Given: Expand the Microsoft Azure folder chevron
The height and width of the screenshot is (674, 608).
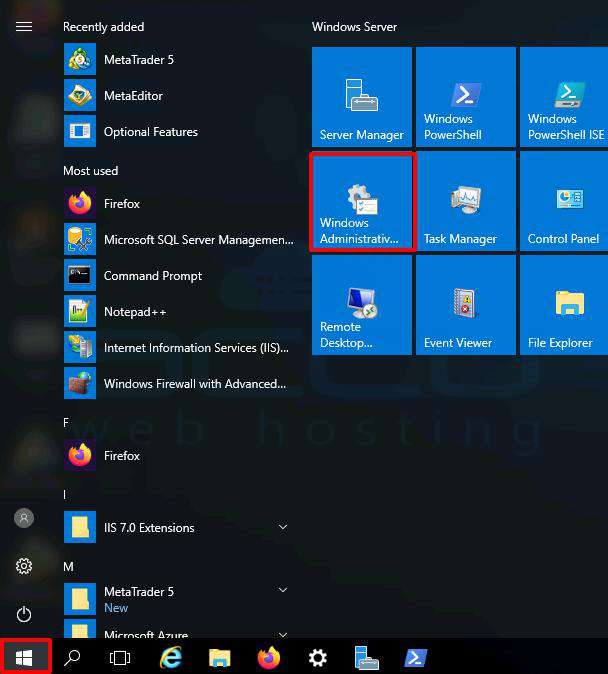Looking at the screenshot, I should [283, 634].
